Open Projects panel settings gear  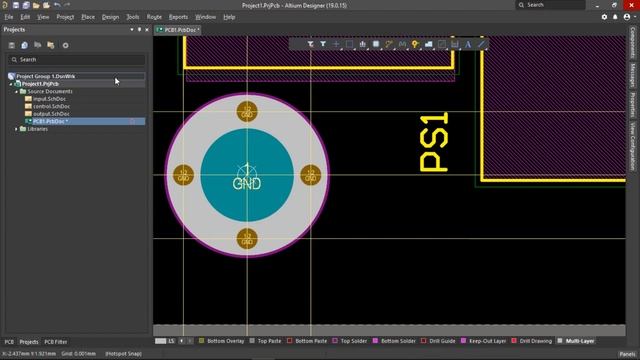point(65,45)
